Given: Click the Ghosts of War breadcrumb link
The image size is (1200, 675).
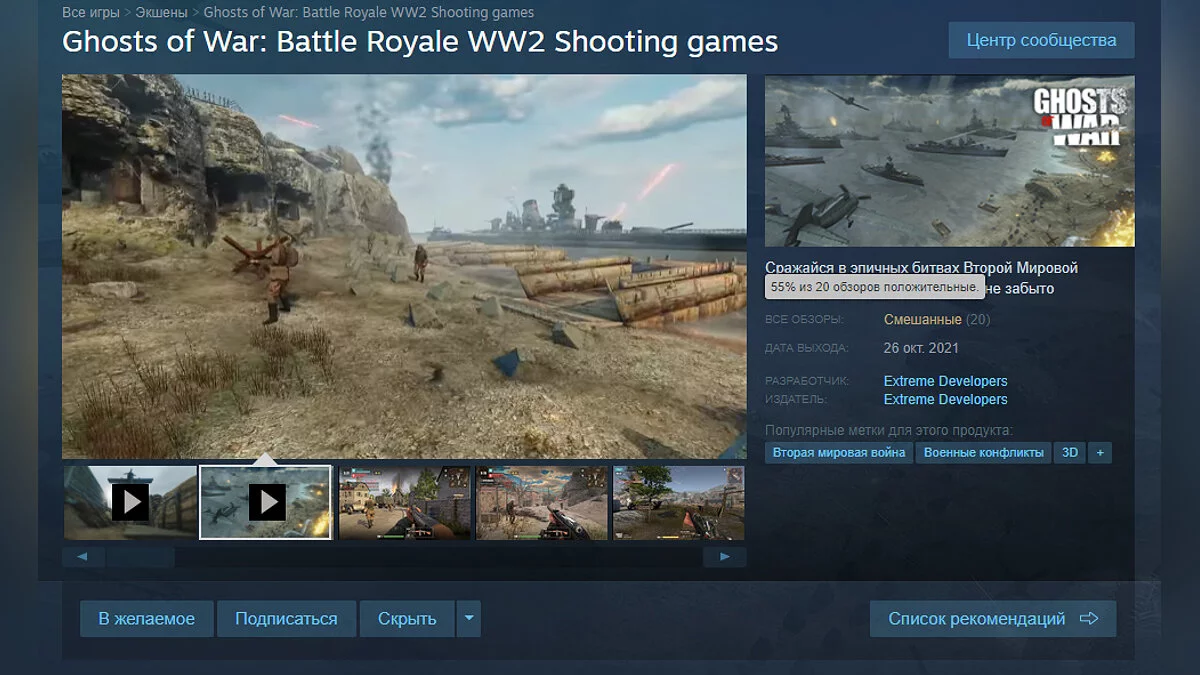Looking at the screenshot, I should 369,13.
